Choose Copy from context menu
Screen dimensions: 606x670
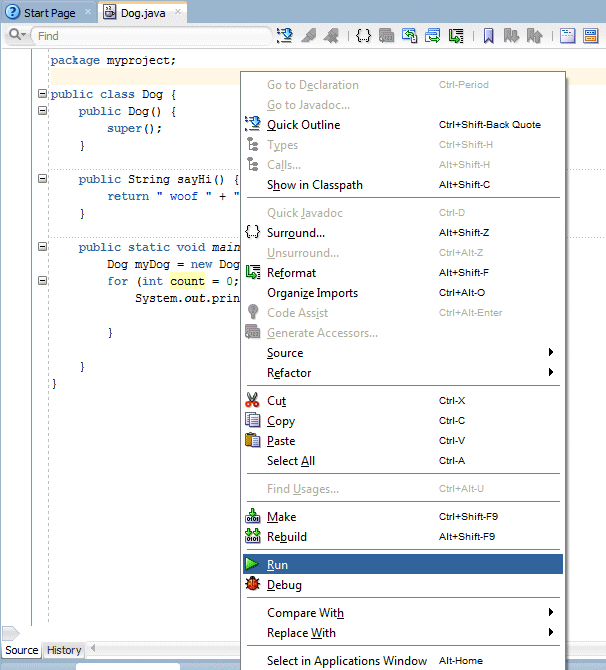coord(403,421)
